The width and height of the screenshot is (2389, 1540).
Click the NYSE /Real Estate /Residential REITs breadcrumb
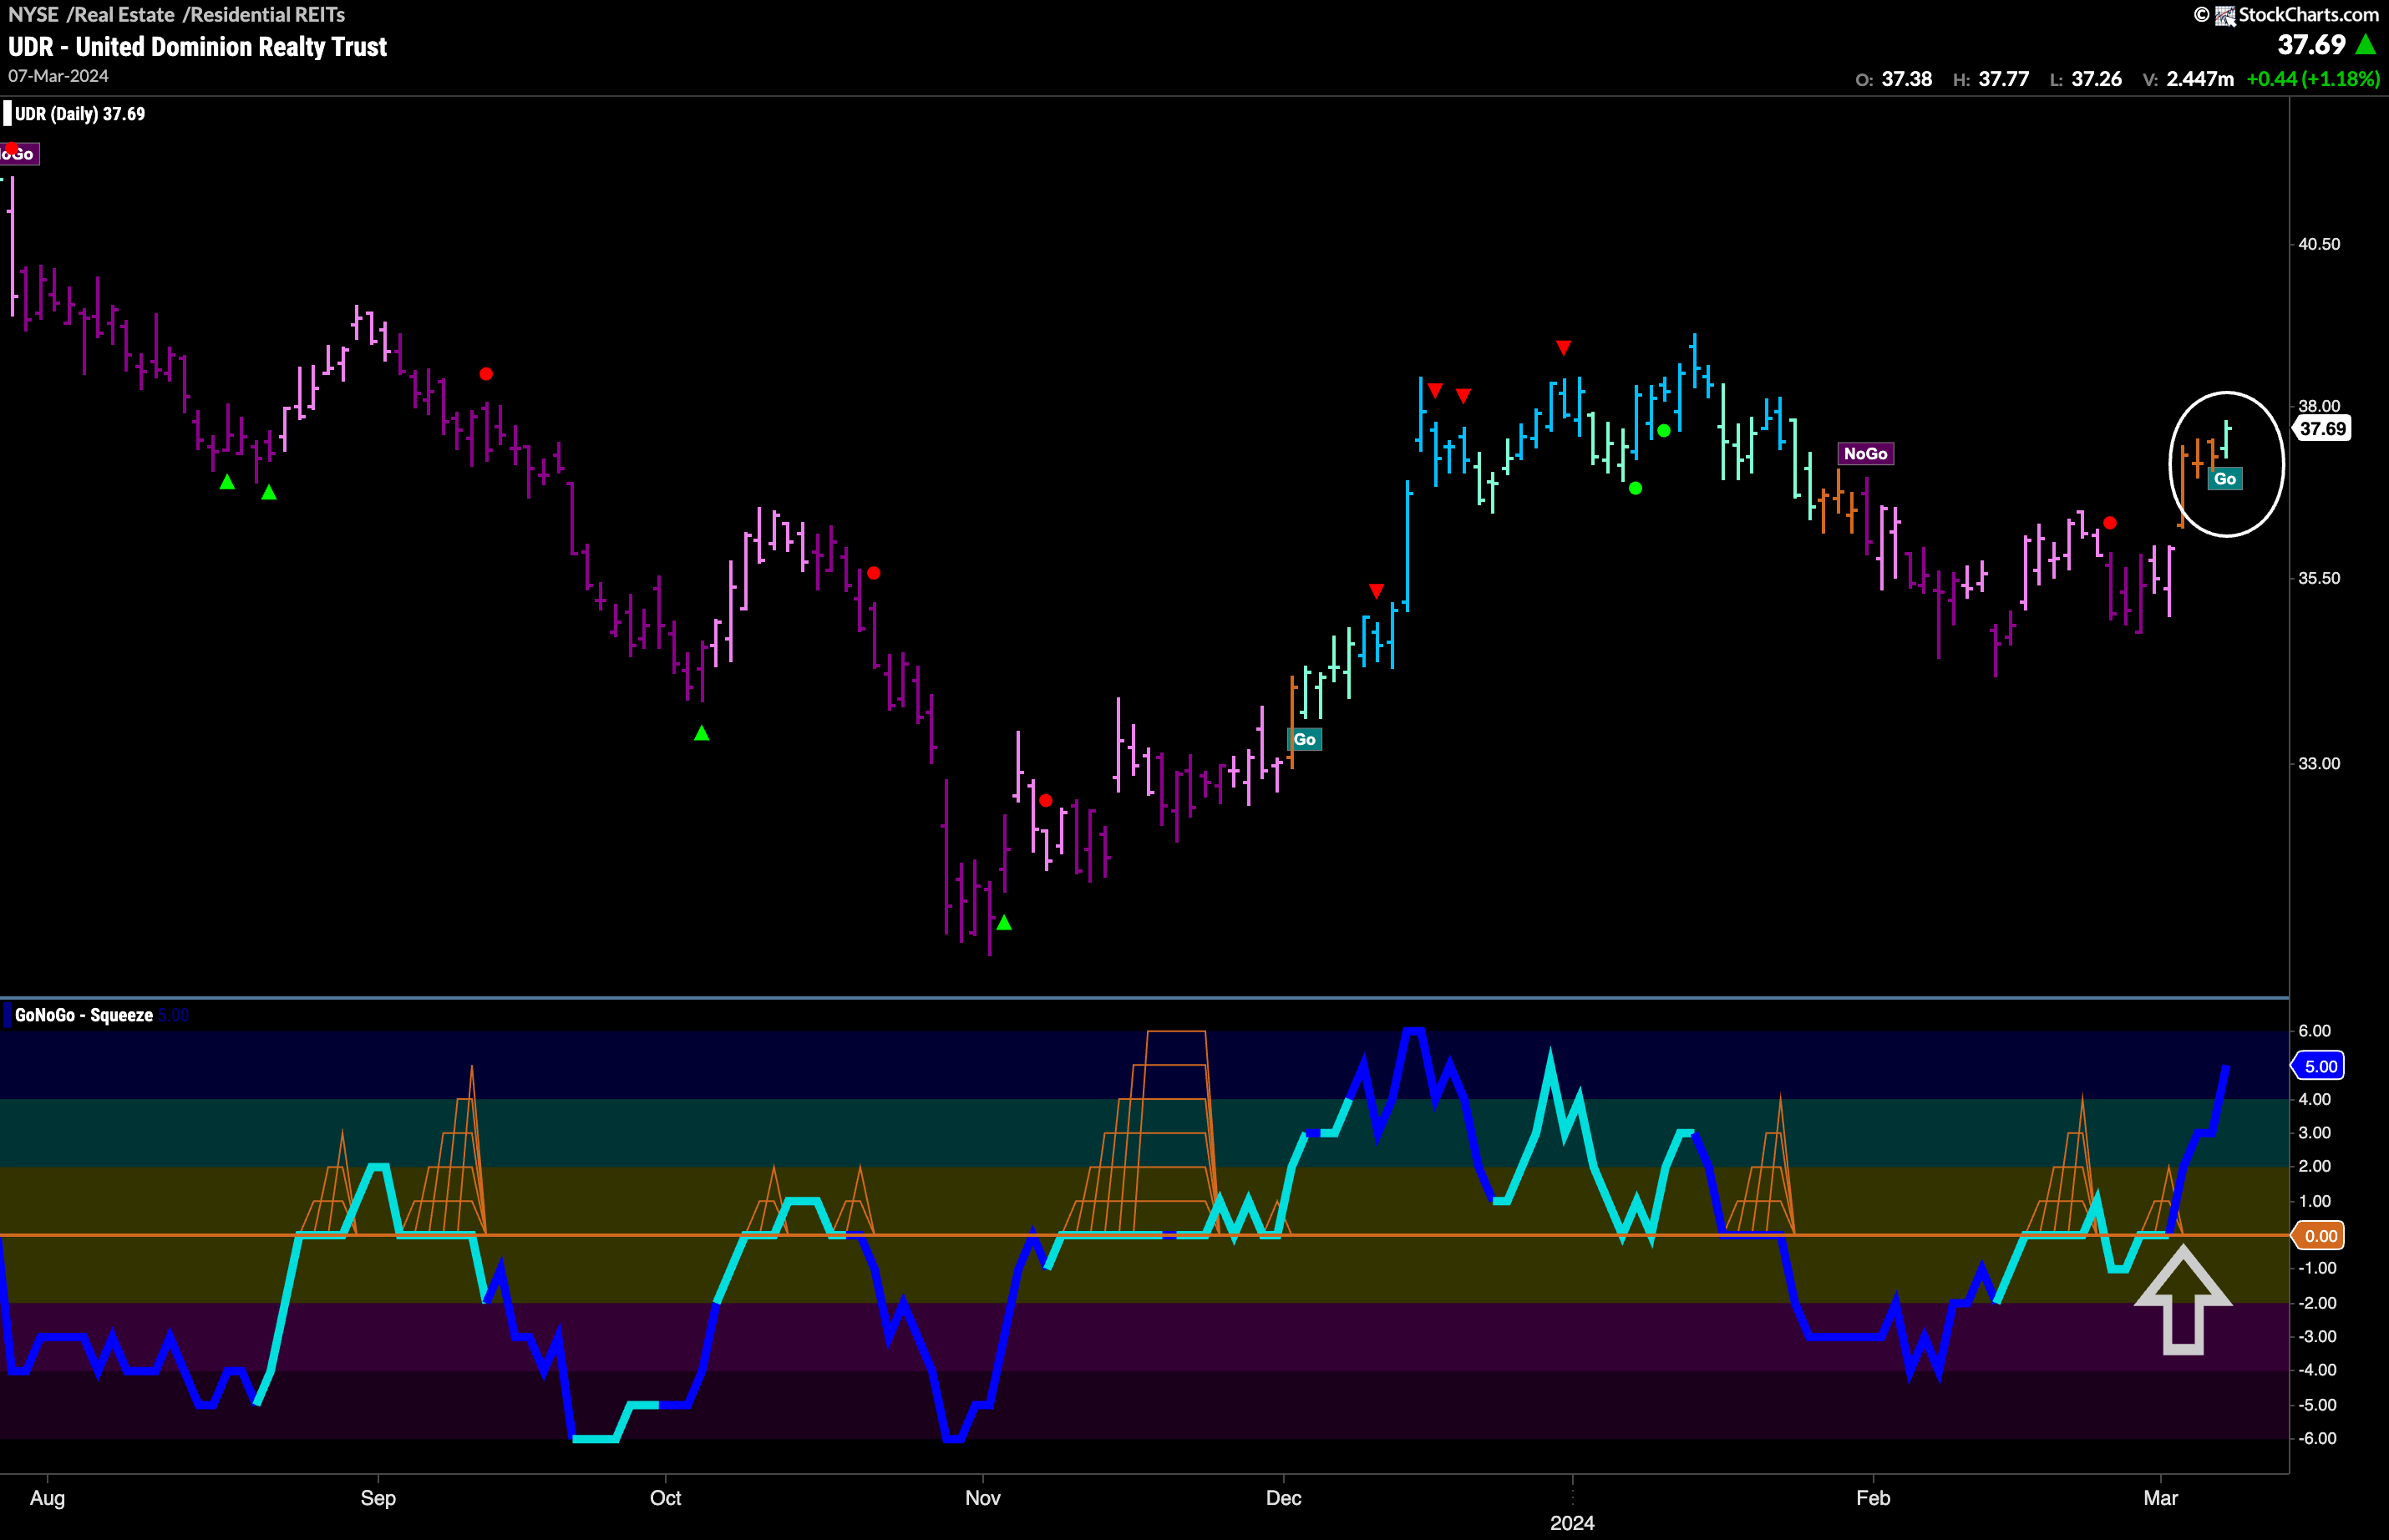pyautogui.click(x=177, y=15)
